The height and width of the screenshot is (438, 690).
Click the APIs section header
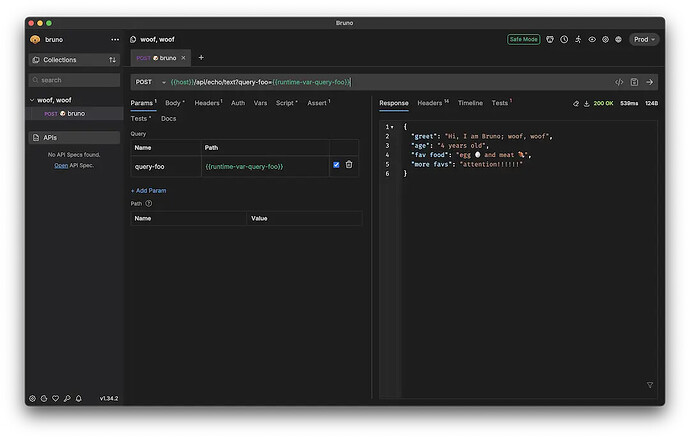click(74, 138)
